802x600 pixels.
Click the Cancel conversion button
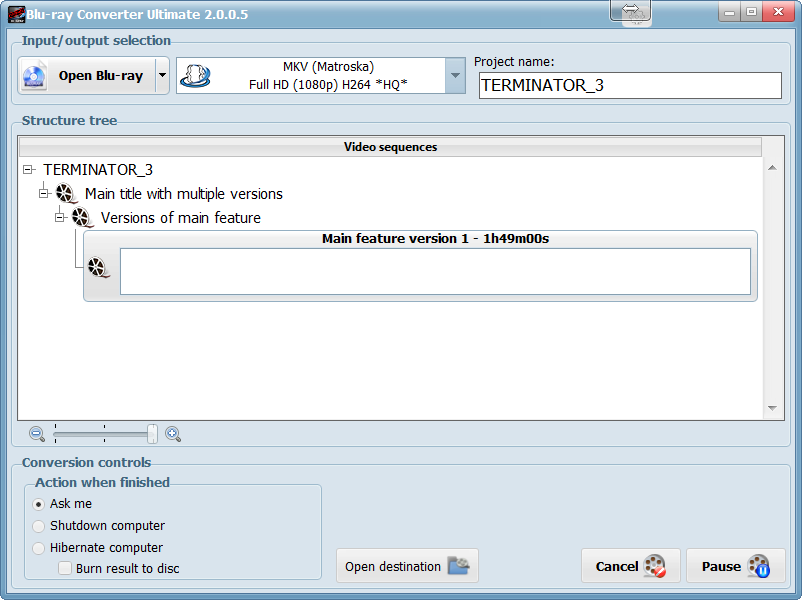631,566
